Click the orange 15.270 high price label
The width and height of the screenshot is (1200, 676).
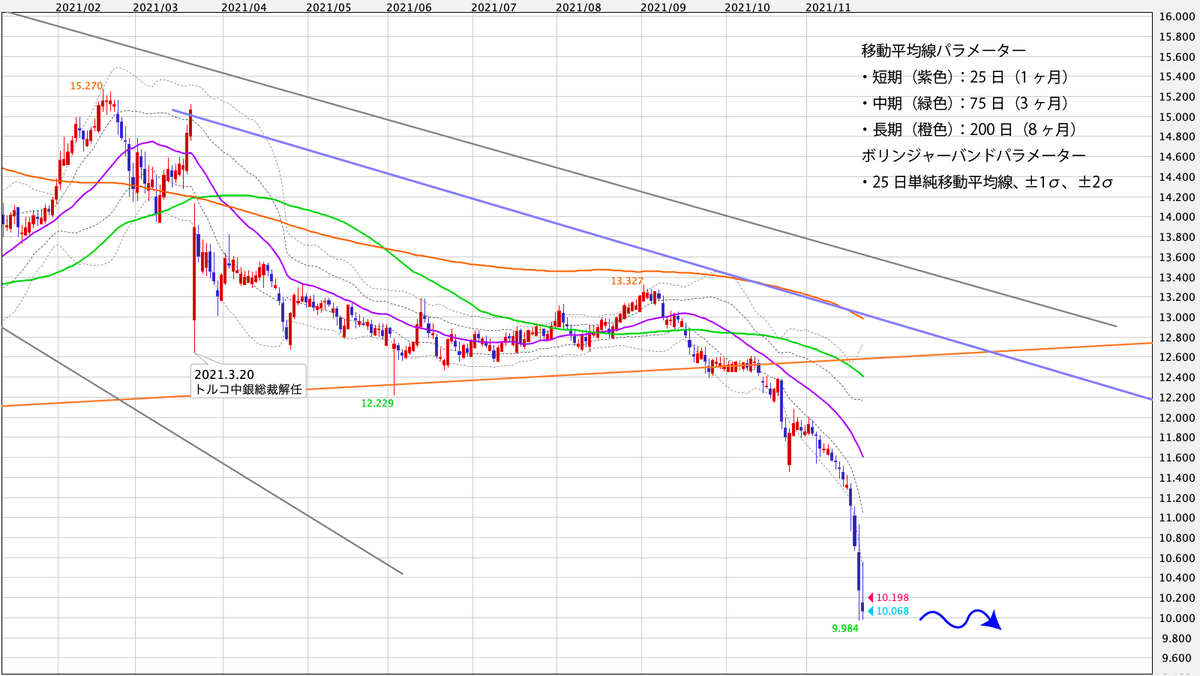click(x=87, y=86)
